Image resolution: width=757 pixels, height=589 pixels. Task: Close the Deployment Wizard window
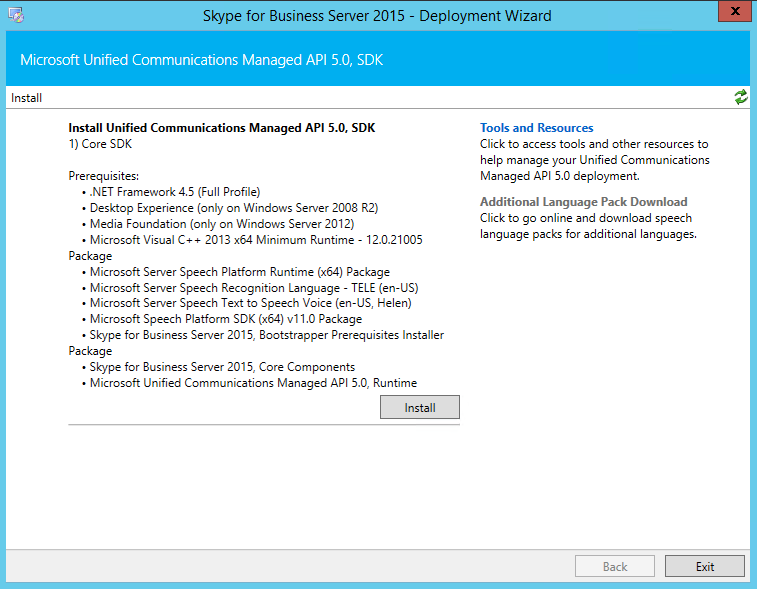click(x=735, y=11)
